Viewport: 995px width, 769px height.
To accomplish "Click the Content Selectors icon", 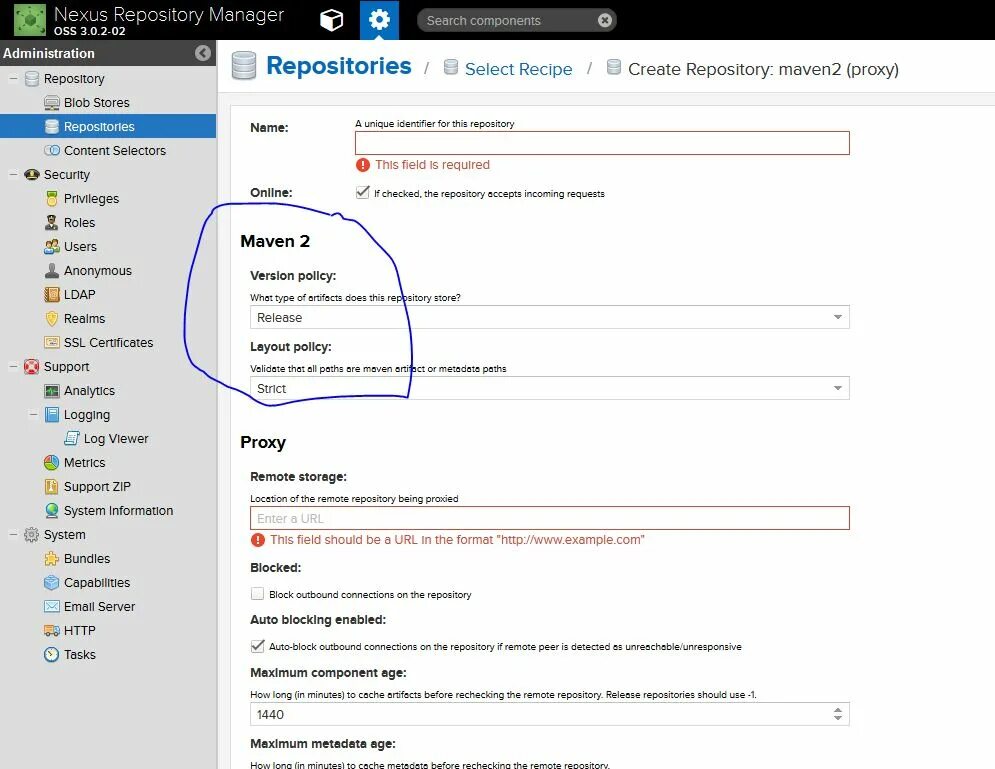I will 51,150.
